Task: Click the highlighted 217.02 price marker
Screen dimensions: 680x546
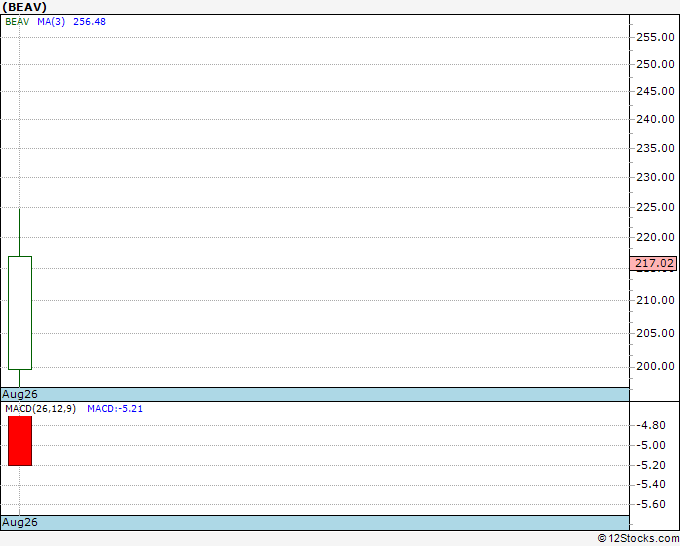Action: 654,263
